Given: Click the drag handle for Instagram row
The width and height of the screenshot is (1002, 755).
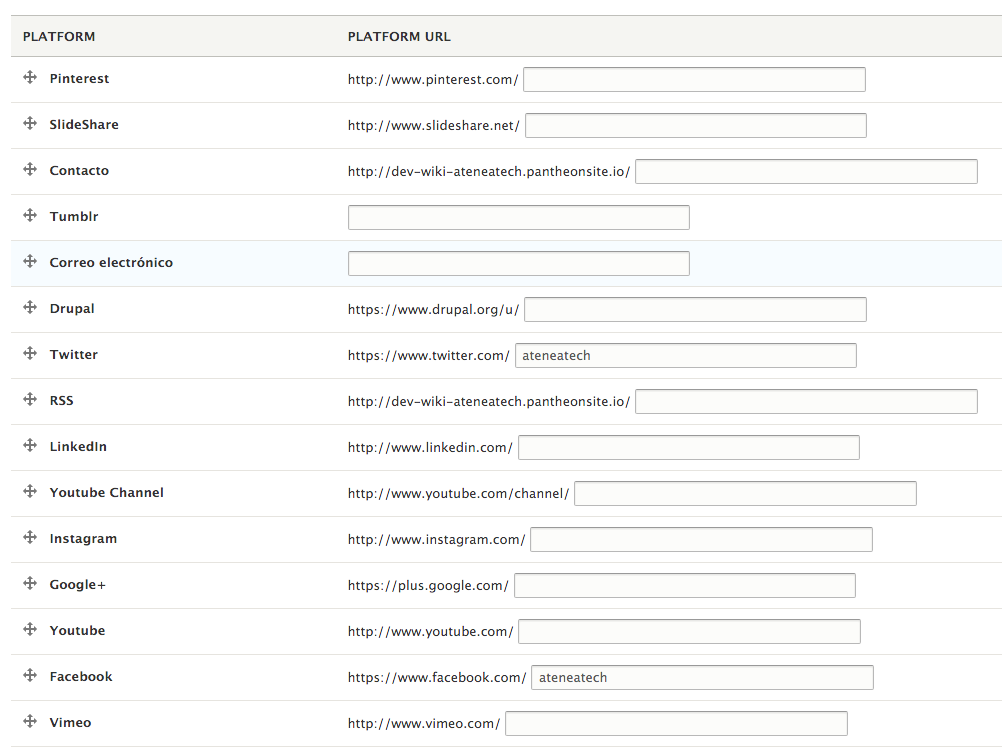Looking at the screenshot, I should 30,538.
